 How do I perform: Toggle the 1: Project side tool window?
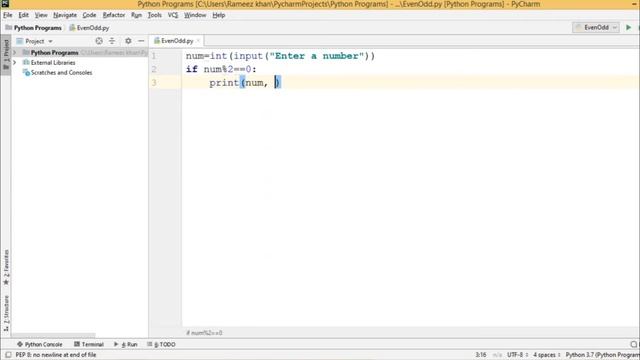[x=6, y=54]
